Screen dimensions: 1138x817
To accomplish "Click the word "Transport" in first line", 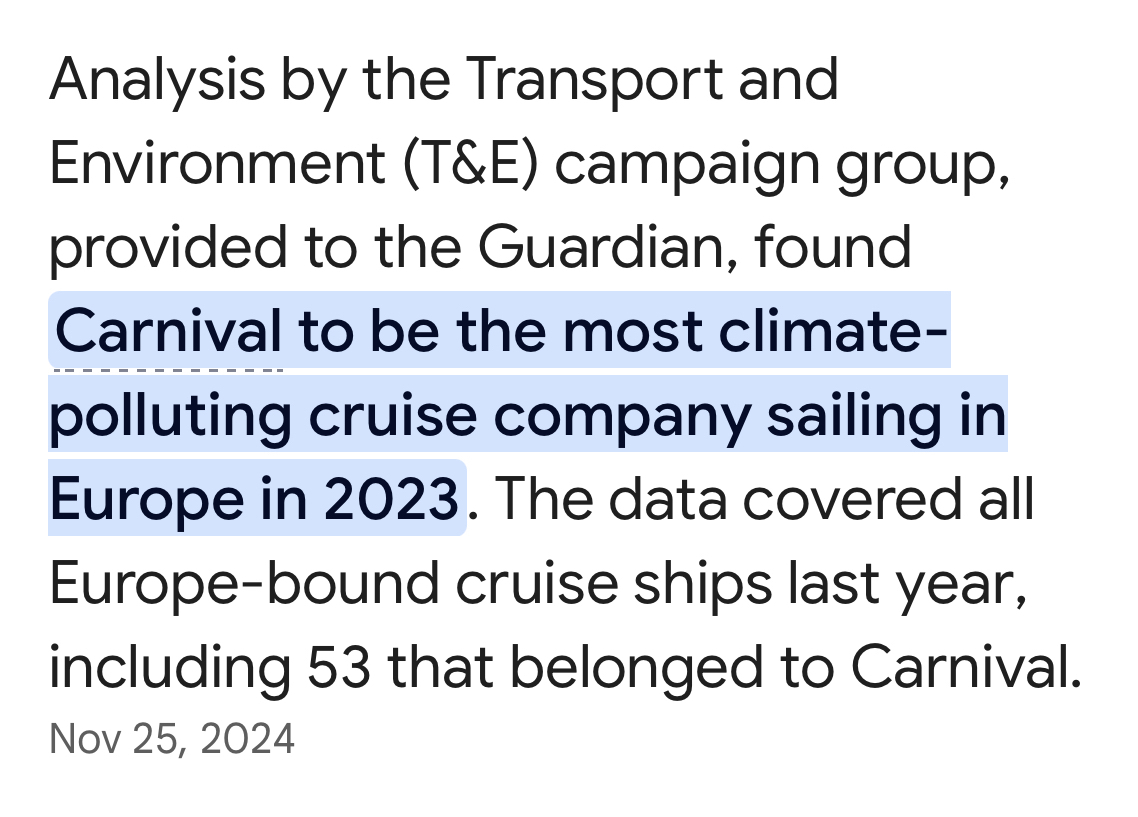I will pos(598,79).
